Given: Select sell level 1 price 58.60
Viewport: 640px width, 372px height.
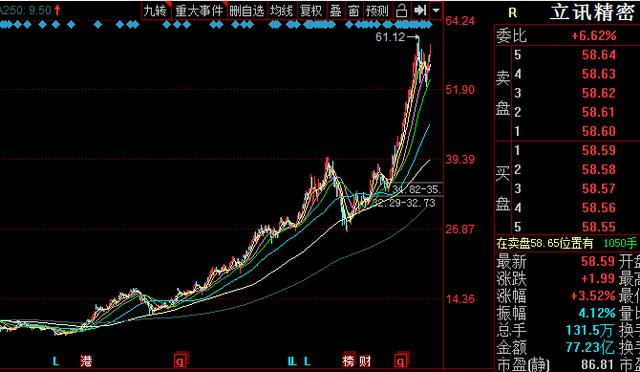Looking at the screenshot, I should tap(599, 131).
